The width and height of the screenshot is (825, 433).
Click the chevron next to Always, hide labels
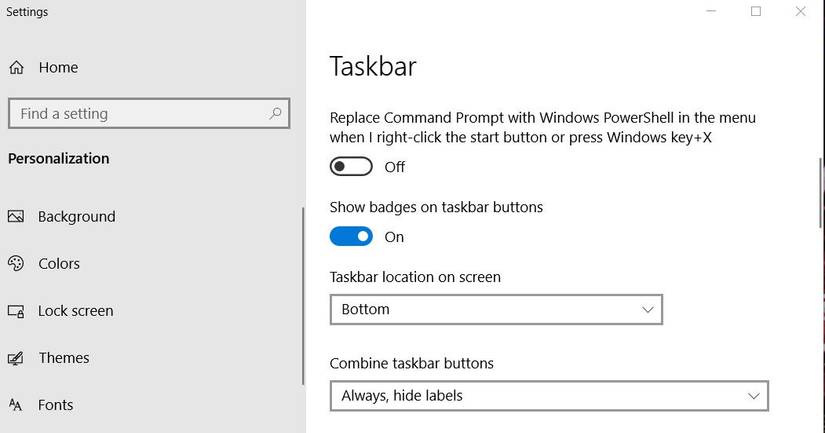[x=754, y=396]
